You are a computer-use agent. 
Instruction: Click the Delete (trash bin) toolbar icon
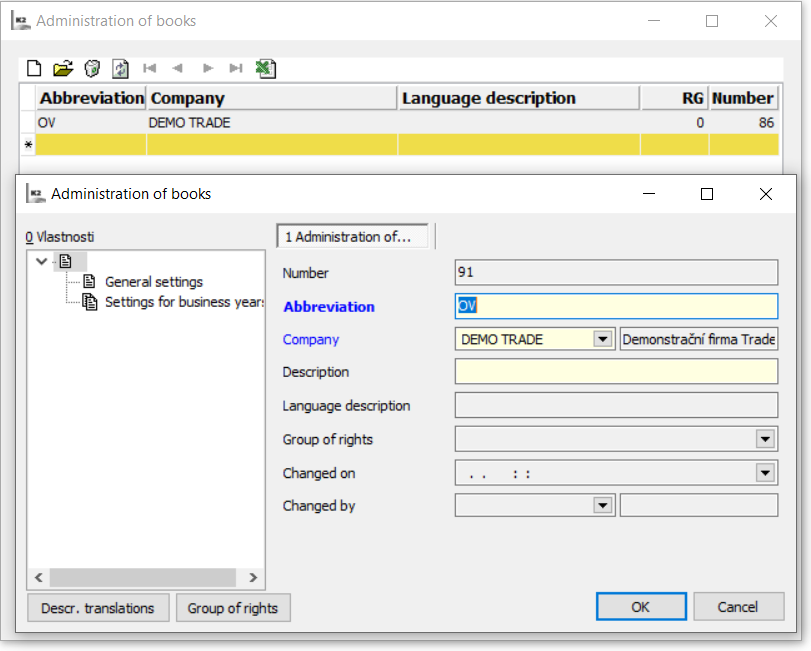pyautogui.click(x=92, y=68)
